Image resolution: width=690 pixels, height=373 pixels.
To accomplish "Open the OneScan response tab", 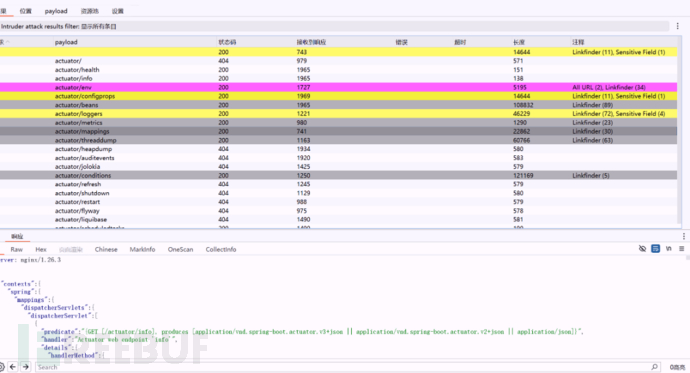I will 180,249.
